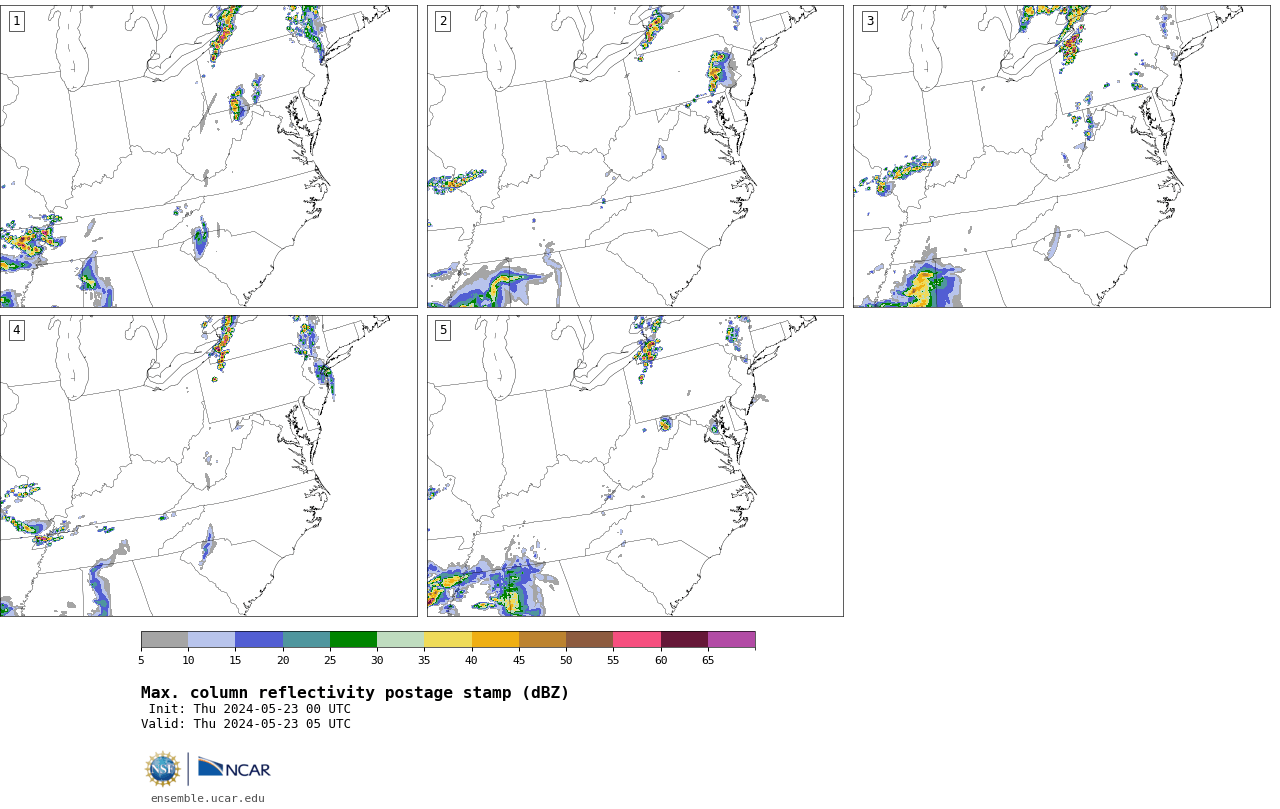Click the Init: Thu 2024-05-23 00 UTC text

click(250, 709)
